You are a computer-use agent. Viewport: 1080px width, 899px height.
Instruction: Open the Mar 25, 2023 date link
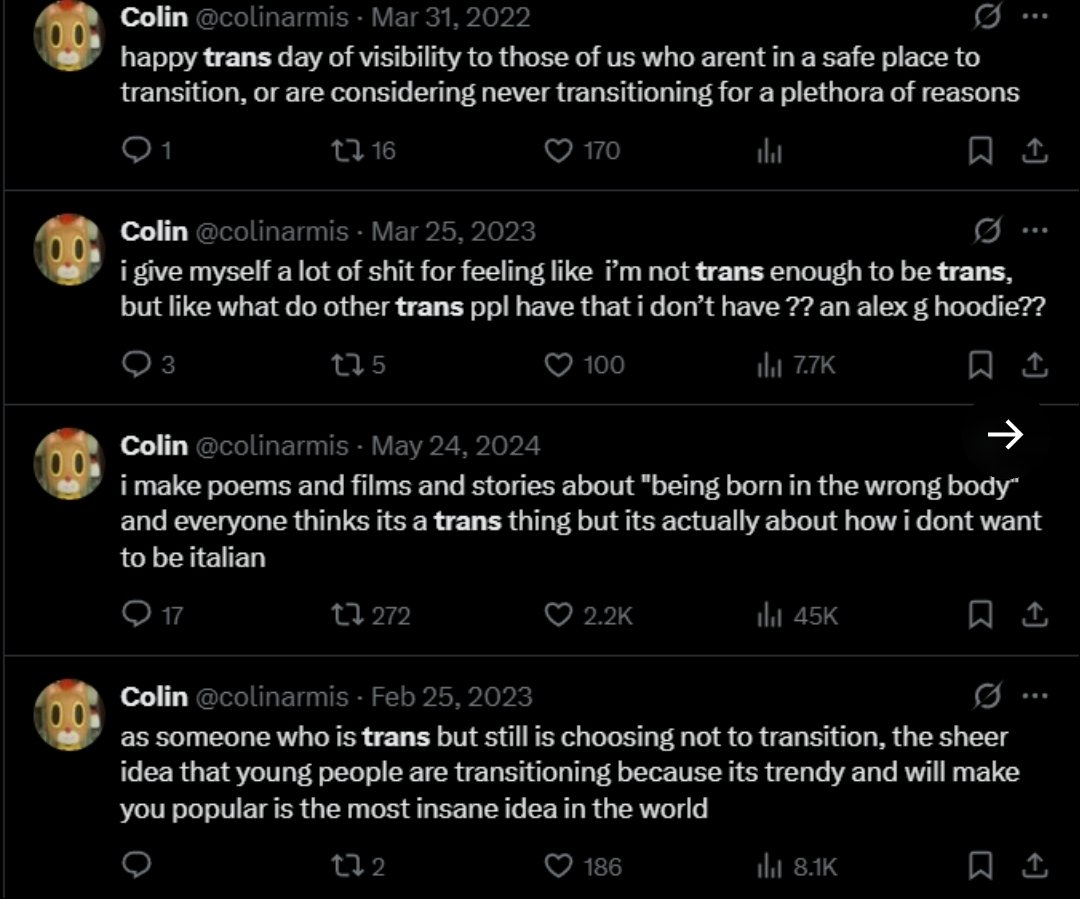(x=453, y=231)
